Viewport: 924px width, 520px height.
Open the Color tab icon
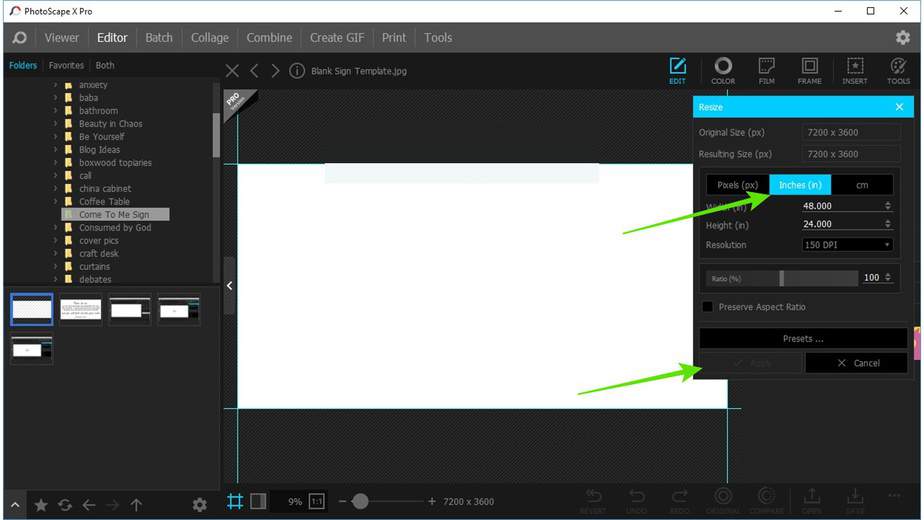click(722, 70)
